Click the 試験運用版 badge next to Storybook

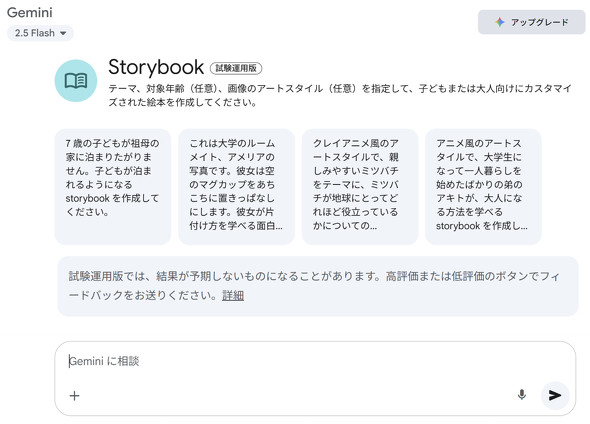pos(236,68)
